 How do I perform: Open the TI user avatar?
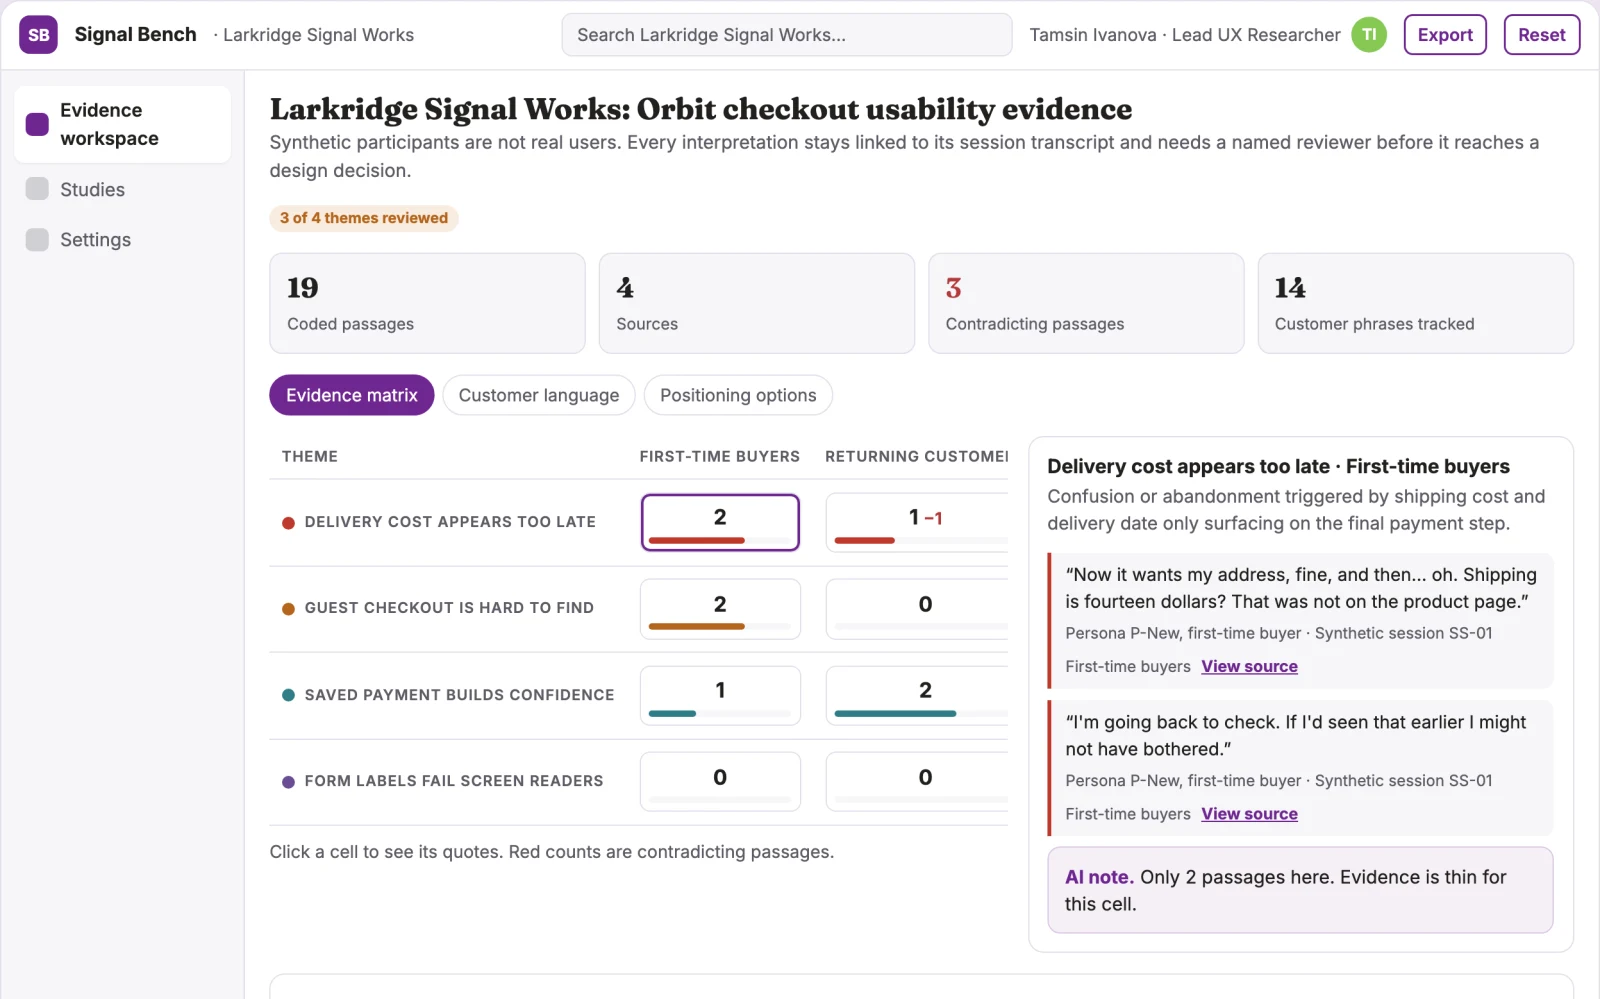tap(1369, 35)
